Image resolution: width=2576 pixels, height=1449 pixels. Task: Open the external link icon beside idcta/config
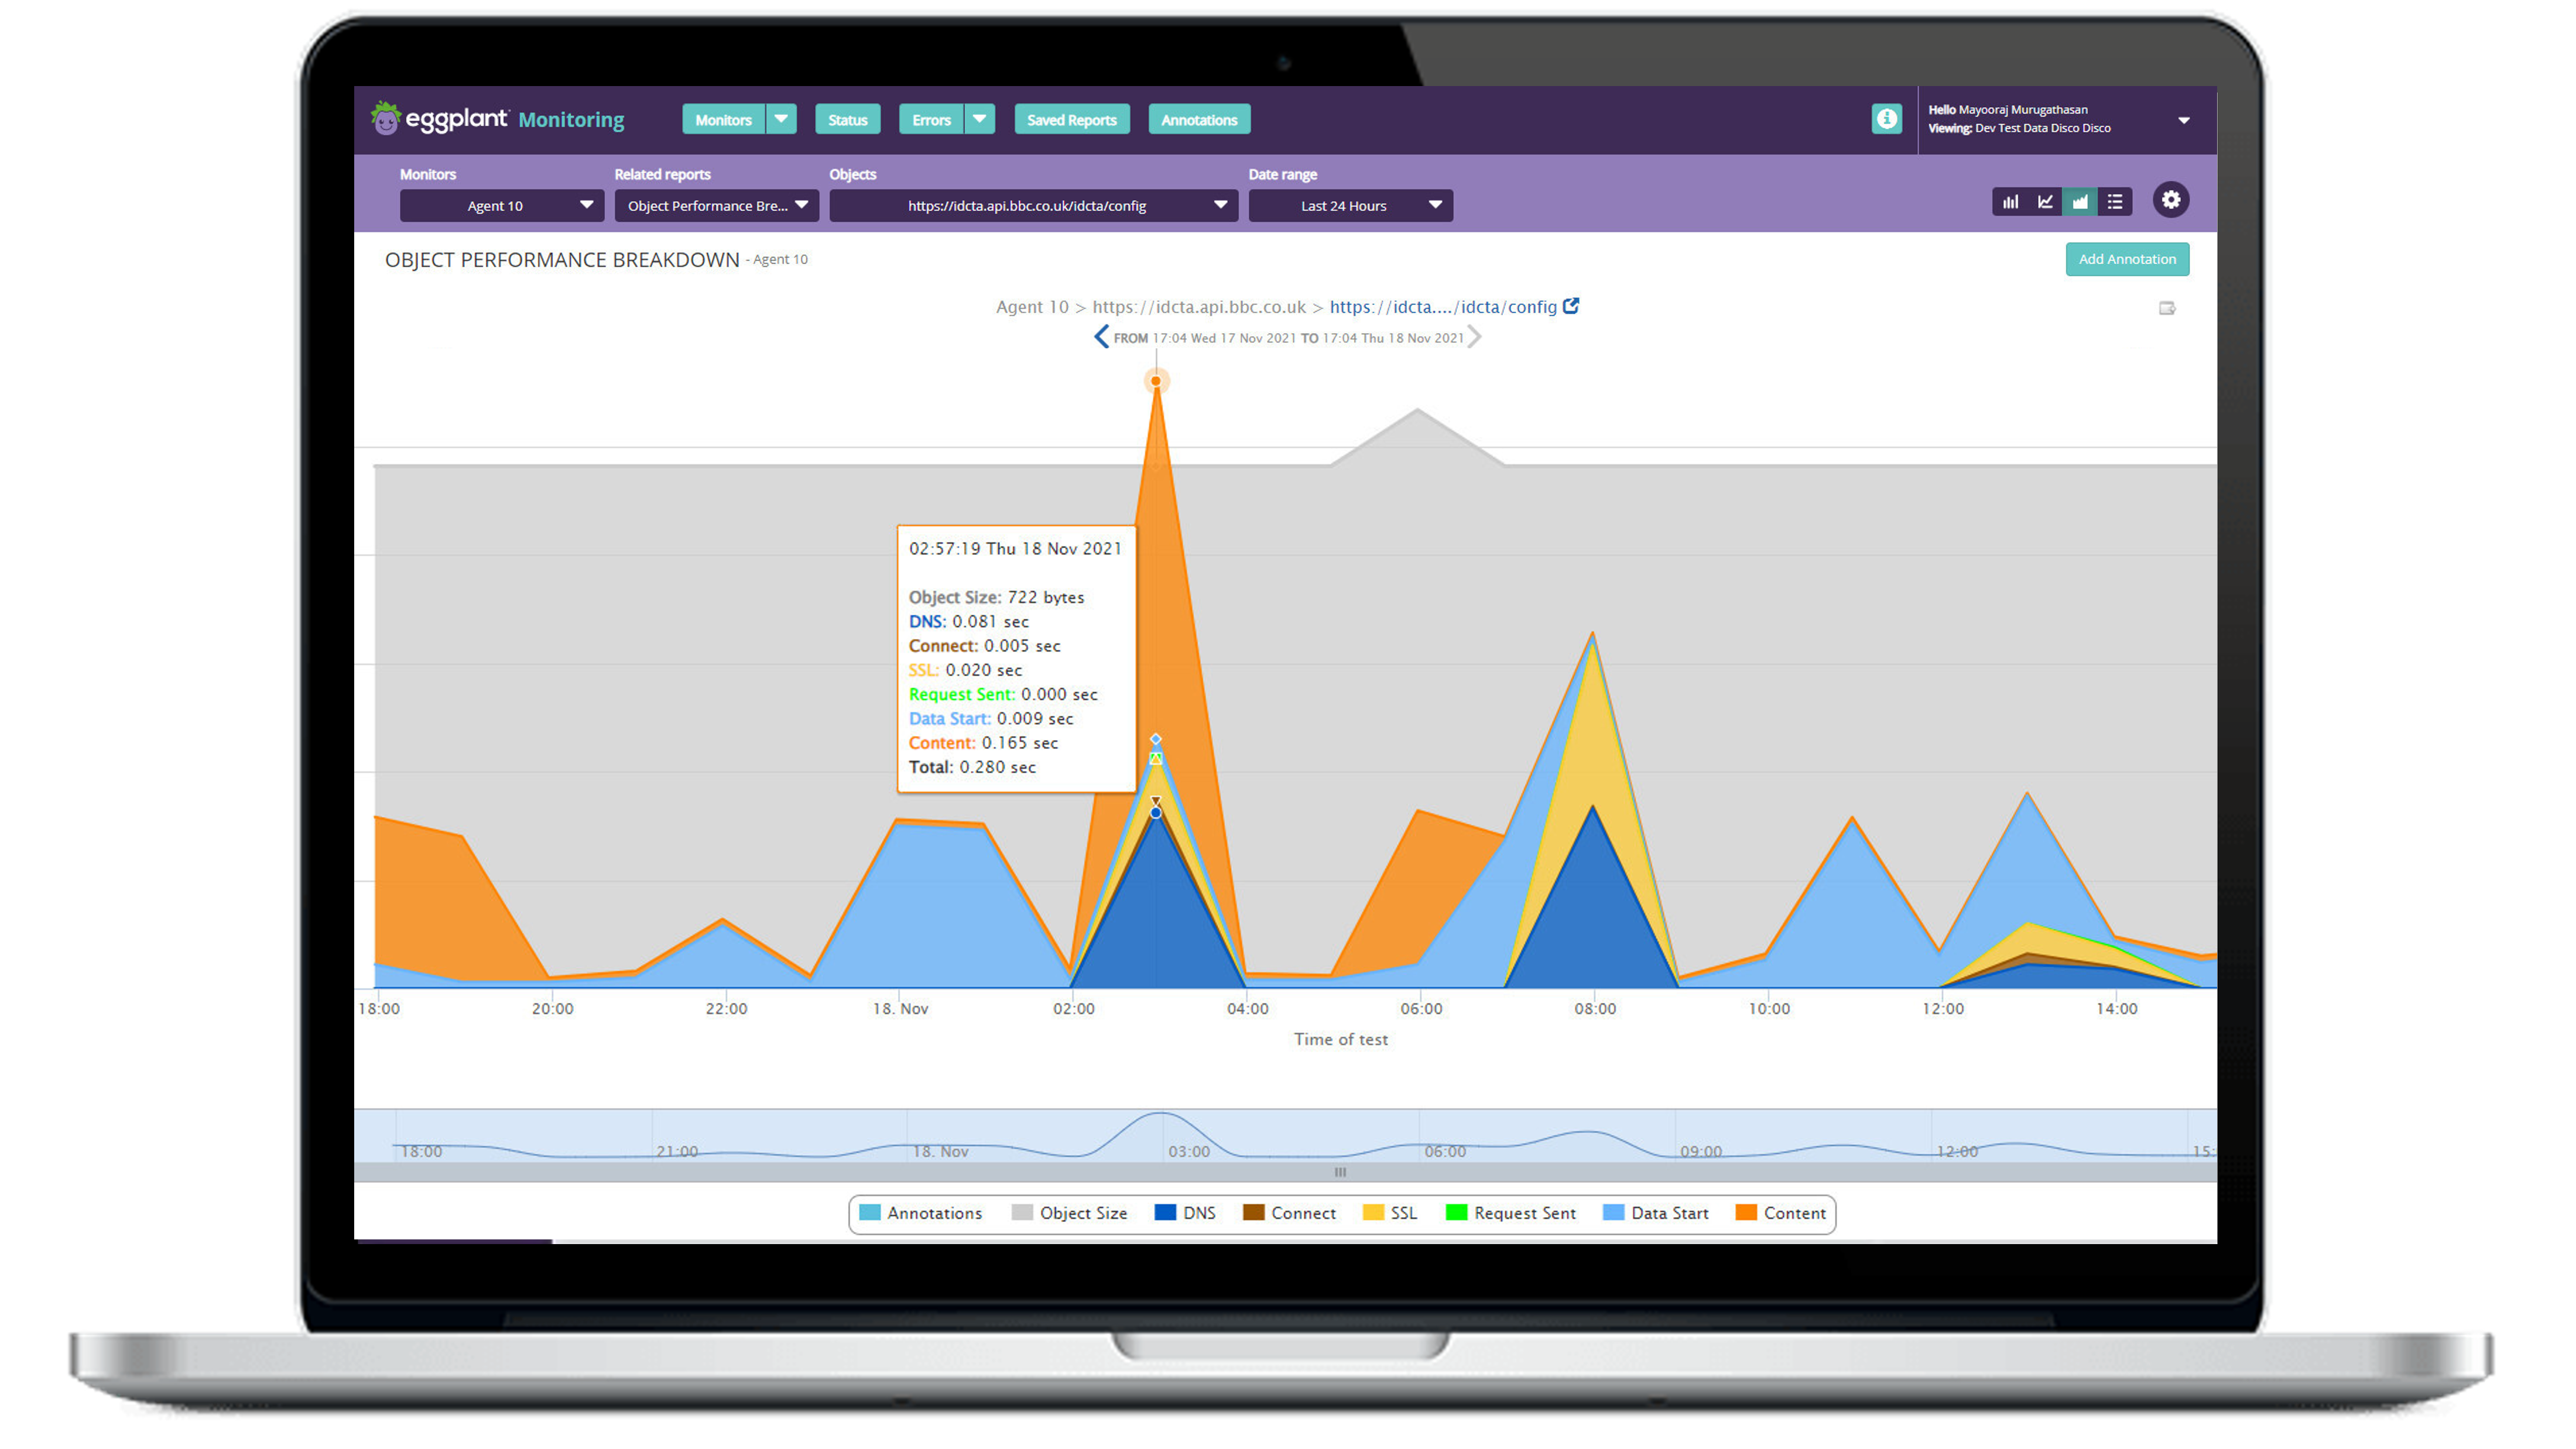[1571, 306]
